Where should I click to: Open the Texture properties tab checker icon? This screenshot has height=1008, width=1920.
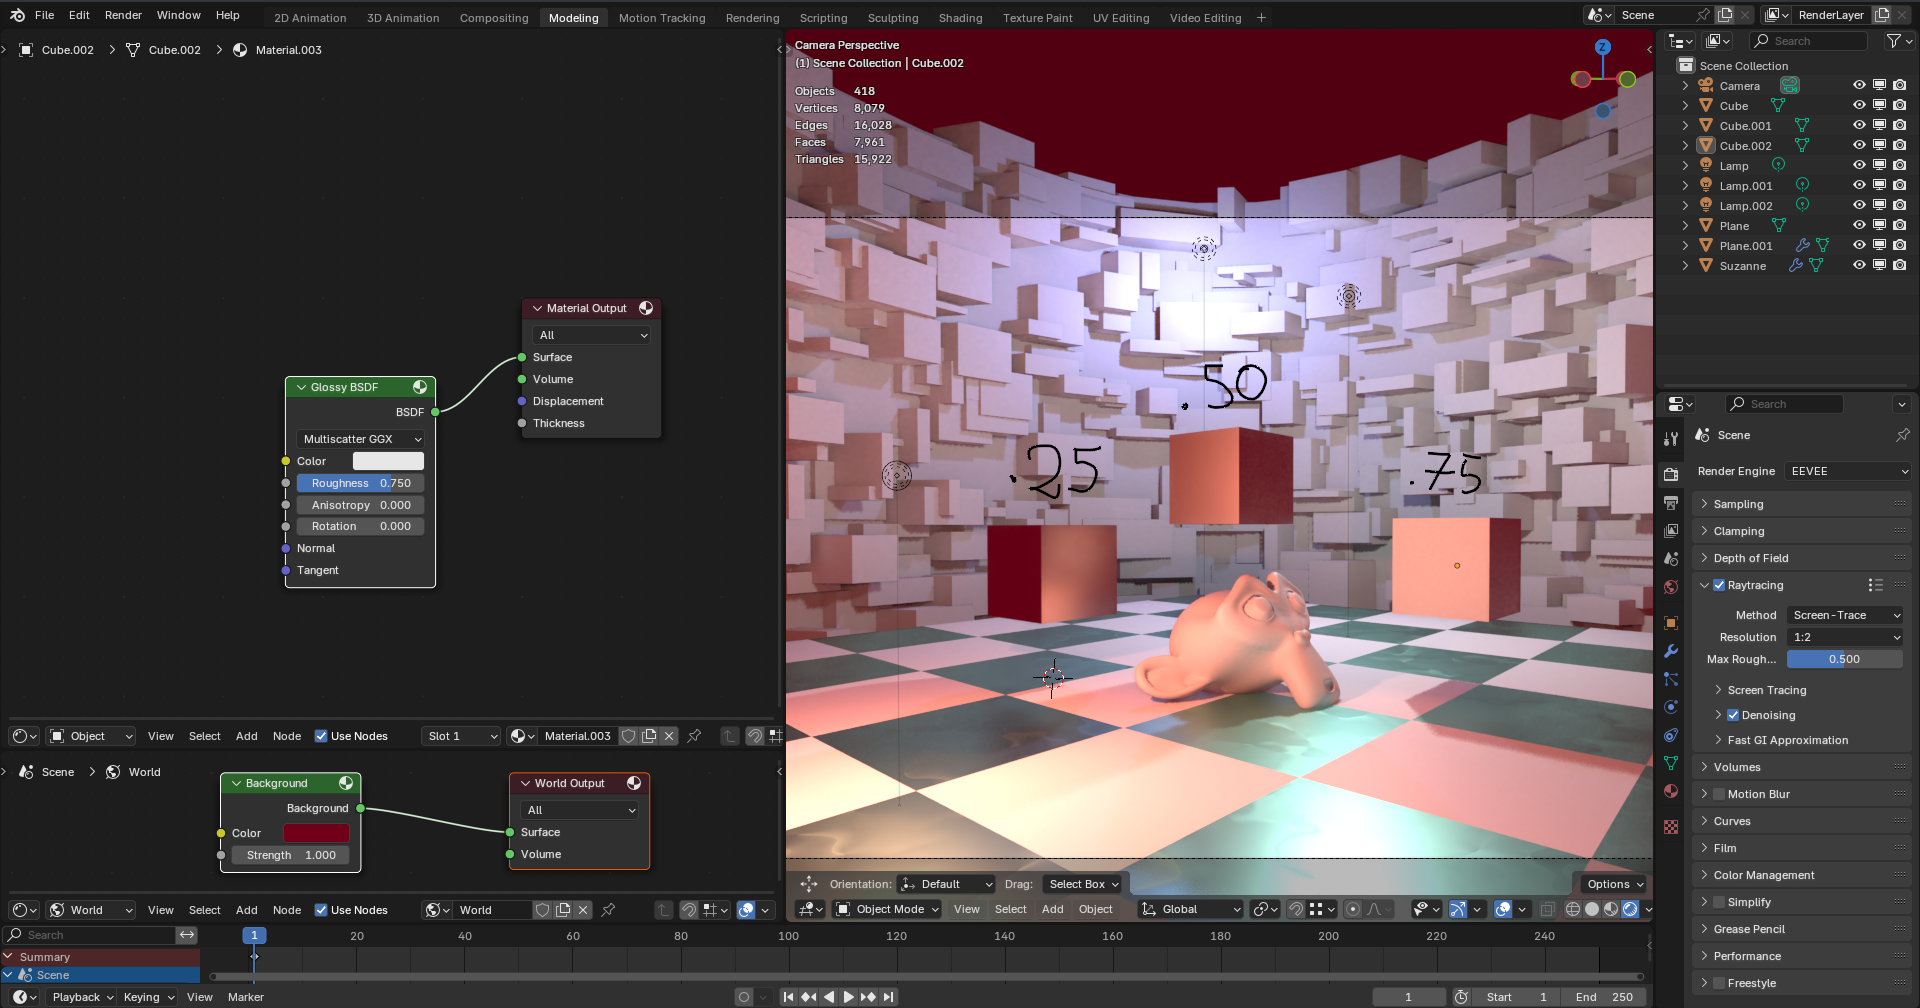[1671, 827]
